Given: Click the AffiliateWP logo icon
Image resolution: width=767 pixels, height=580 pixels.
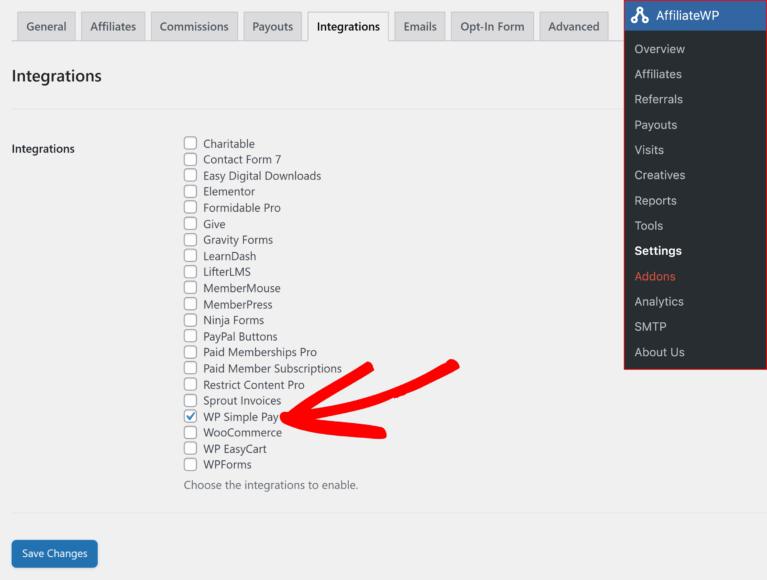Looking at the screenshot, I should [x=640, y=16].
